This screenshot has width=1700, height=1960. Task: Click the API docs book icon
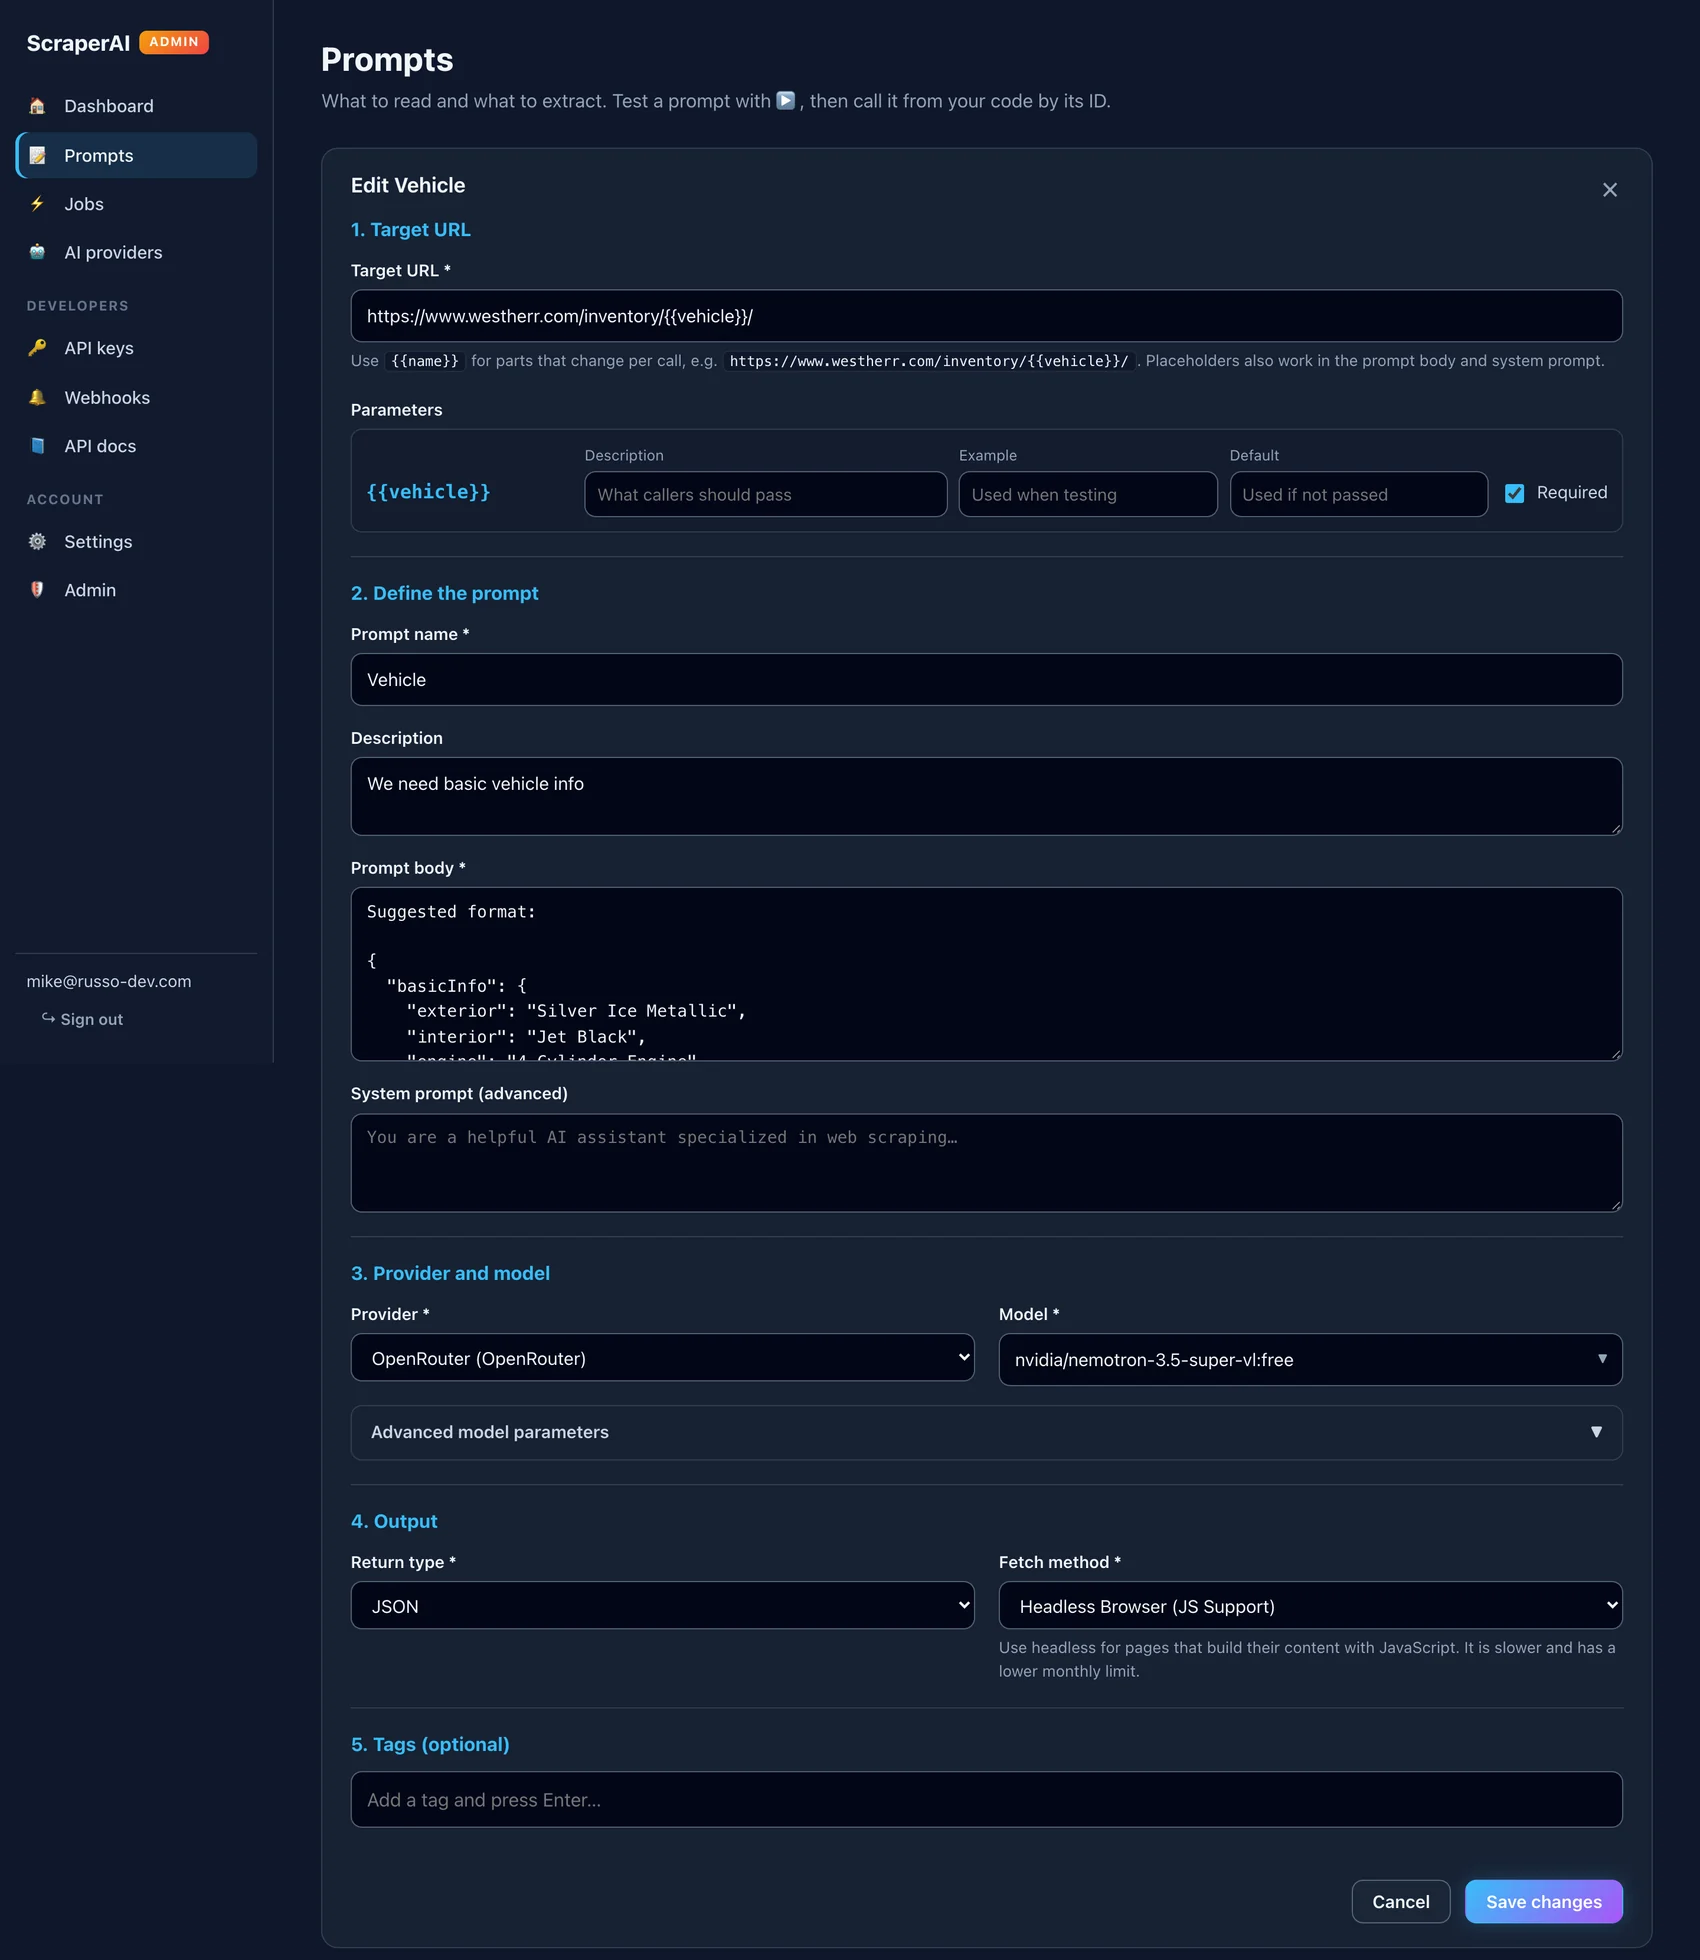click(37, 446)
